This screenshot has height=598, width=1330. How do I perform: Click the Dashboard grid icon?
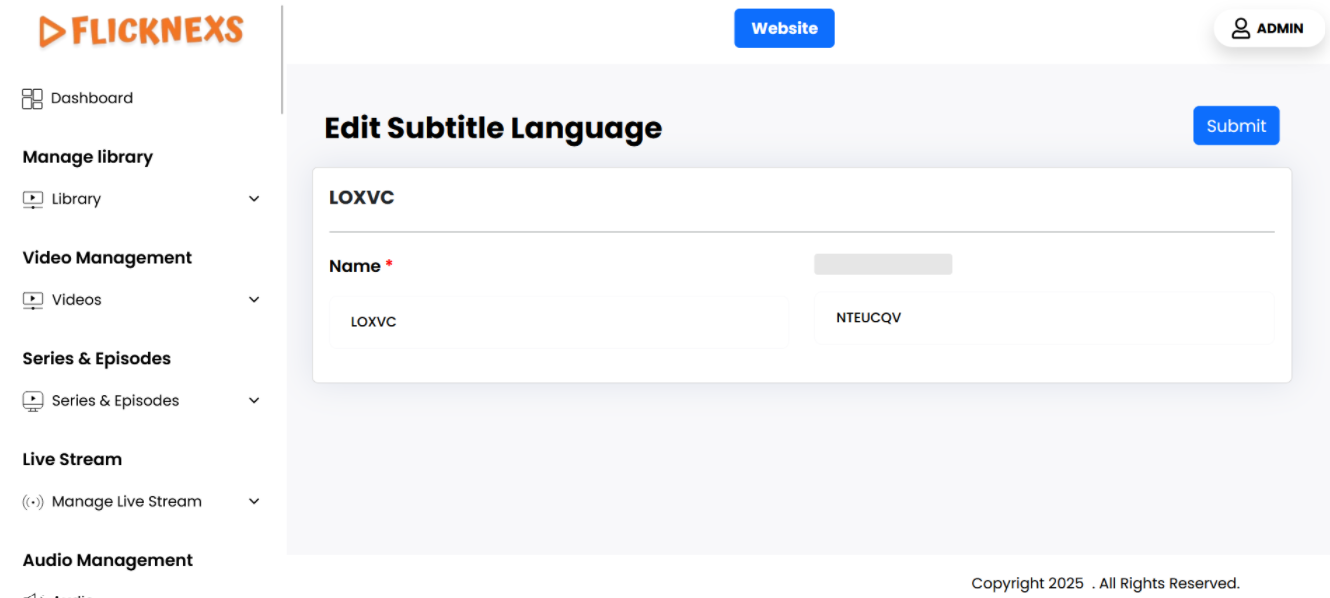32,98
